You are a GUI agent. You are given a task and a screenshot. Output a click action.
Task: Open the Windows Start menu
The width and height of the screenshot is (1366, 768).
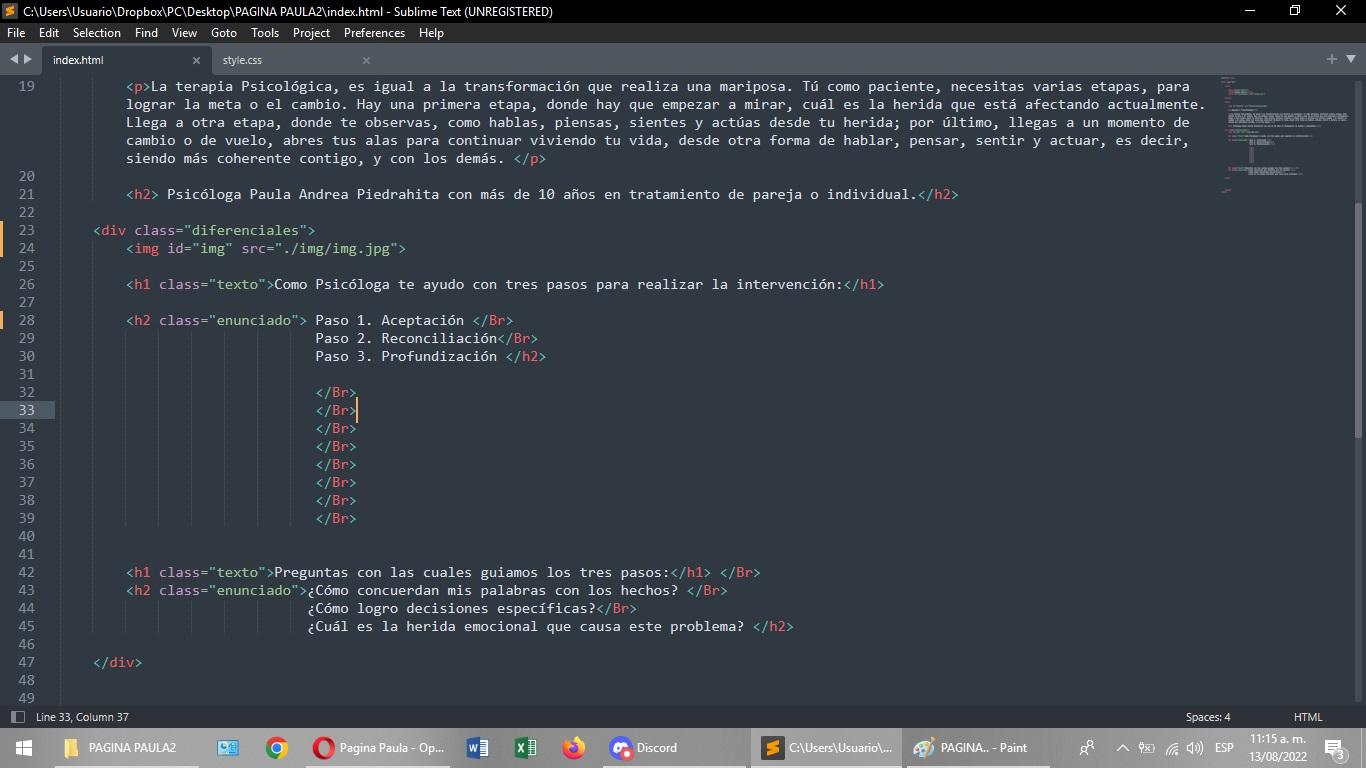23,747
